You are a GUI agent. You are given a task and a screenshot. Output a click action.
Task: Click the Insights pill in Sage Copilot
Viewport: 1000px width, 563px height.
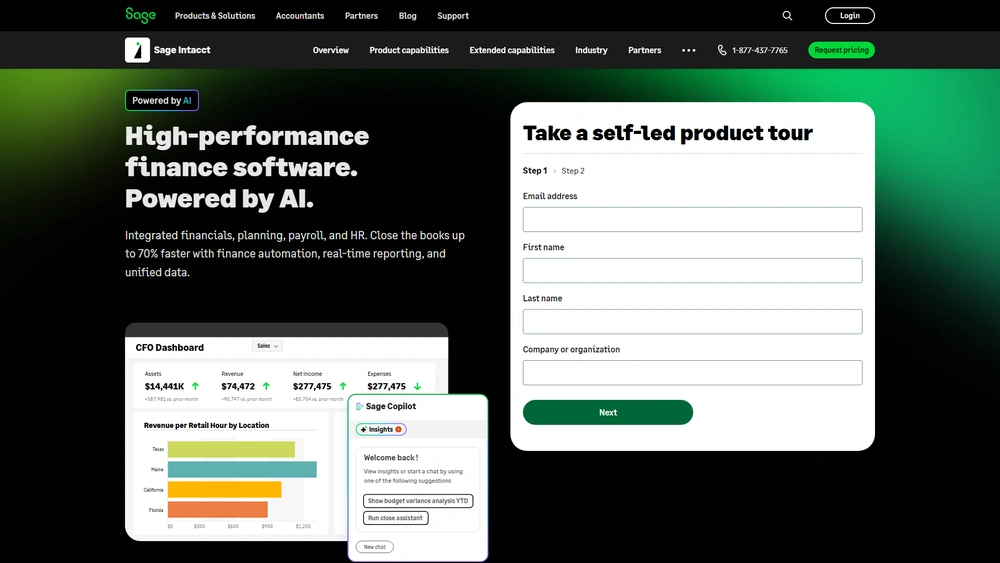click(381, 429)
